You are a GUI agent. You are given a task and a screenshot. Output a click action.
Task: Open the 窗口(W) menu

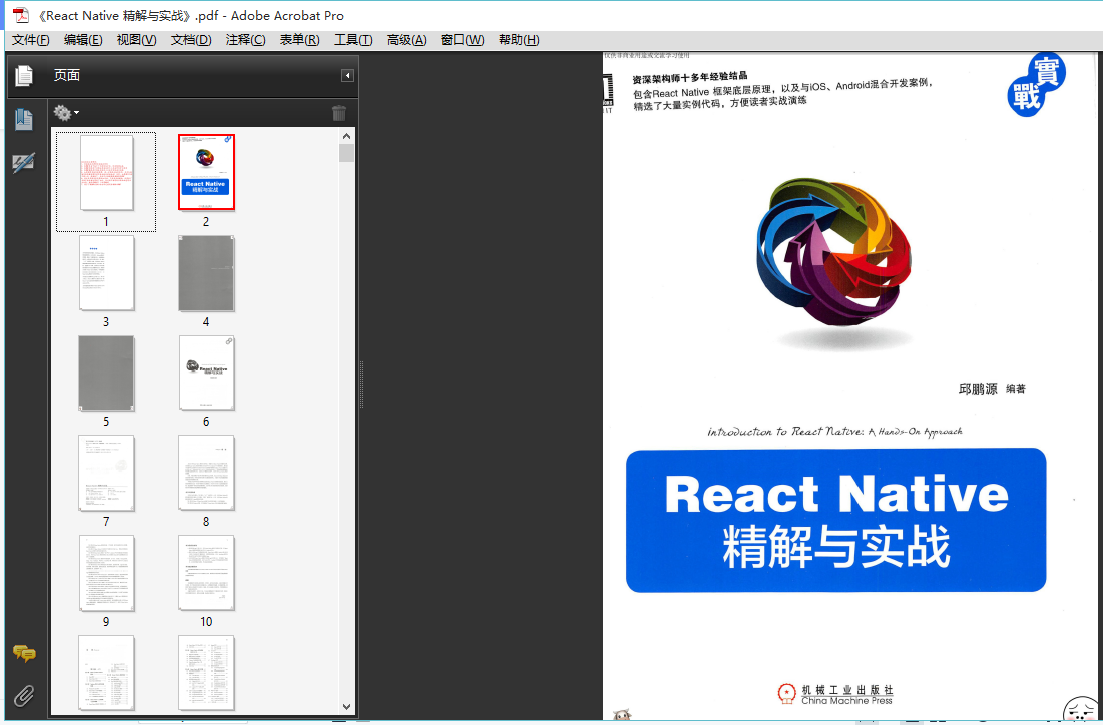[x=462, y=40]
